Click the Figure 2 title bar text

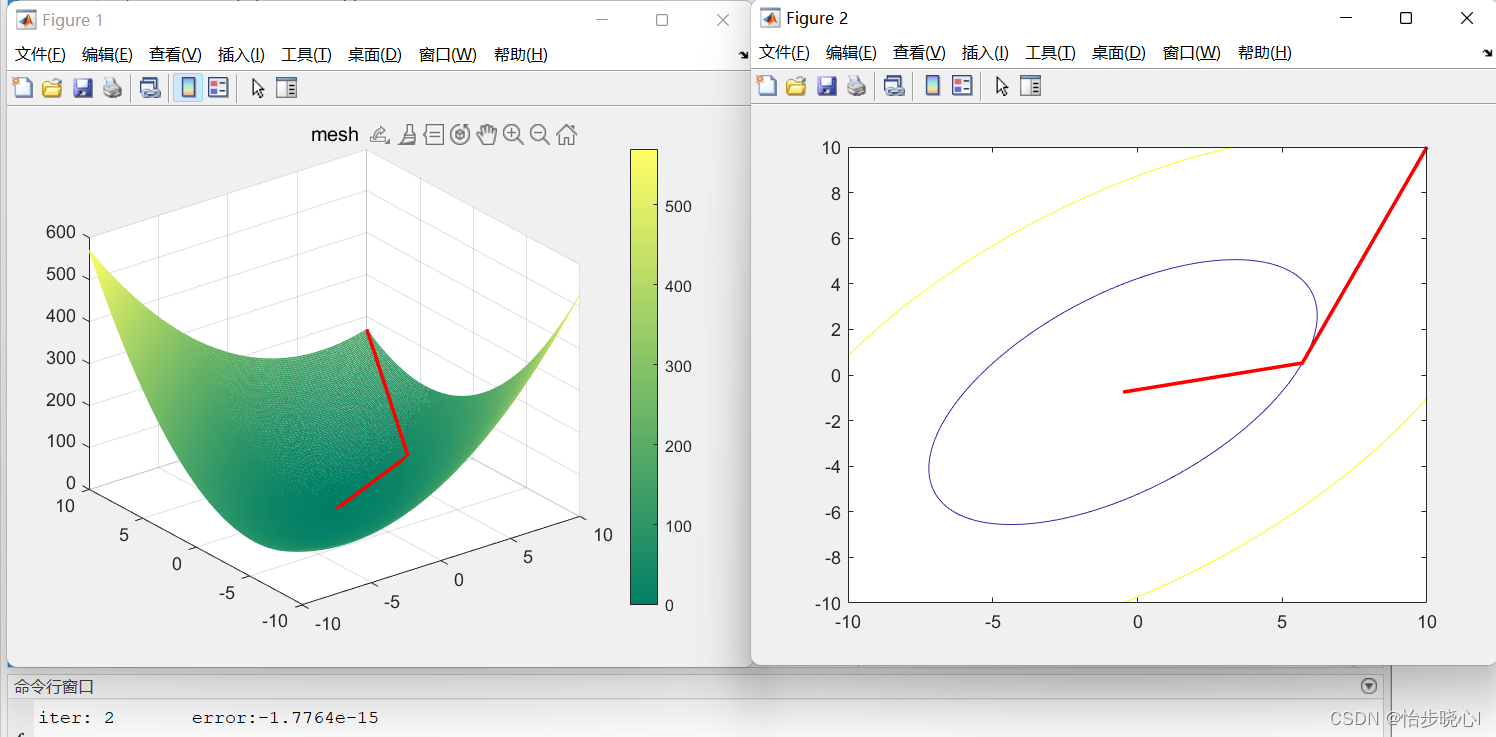point(817,18)
